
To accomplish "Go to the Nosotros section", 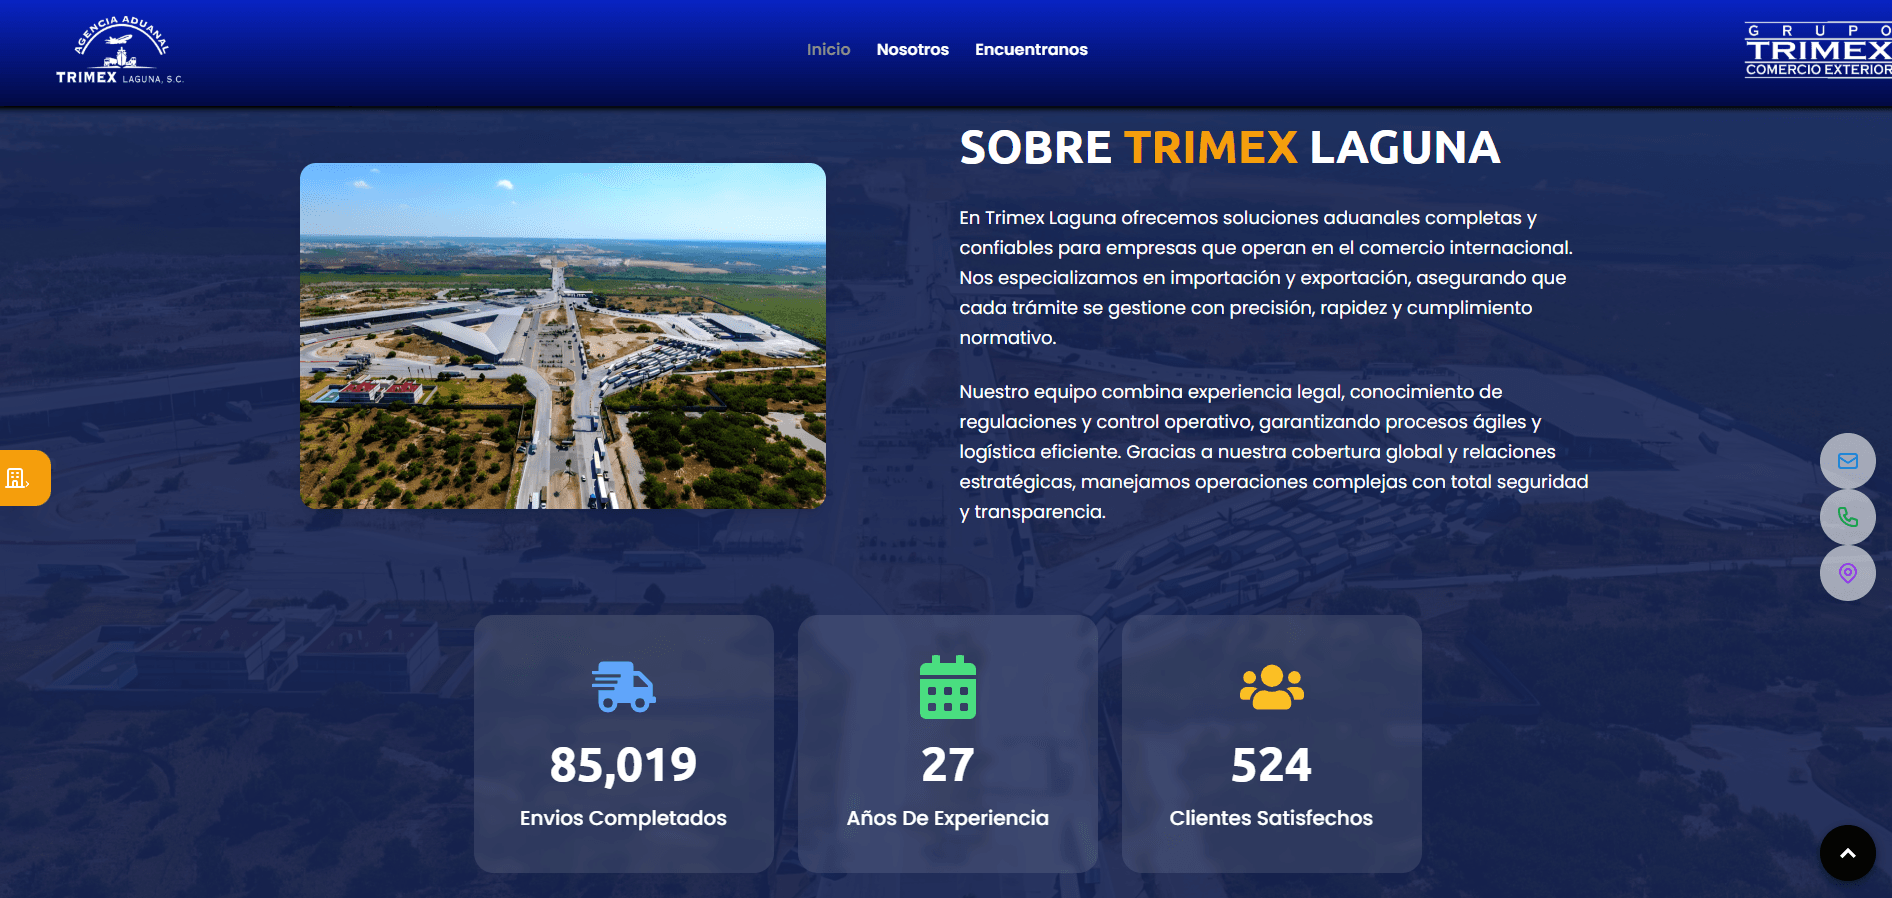I will coord(912,49).
